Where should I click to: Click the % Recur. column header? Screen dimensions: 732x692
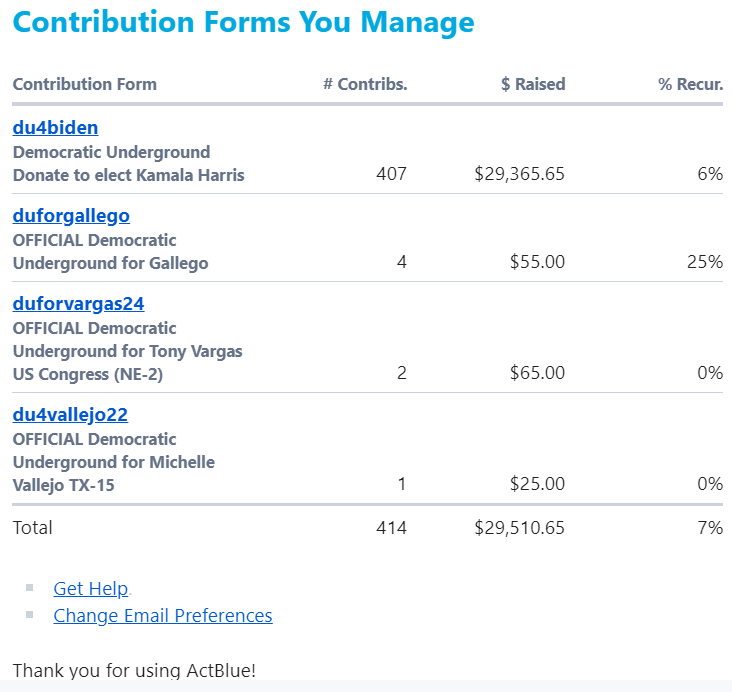click(x=690, y=84)
